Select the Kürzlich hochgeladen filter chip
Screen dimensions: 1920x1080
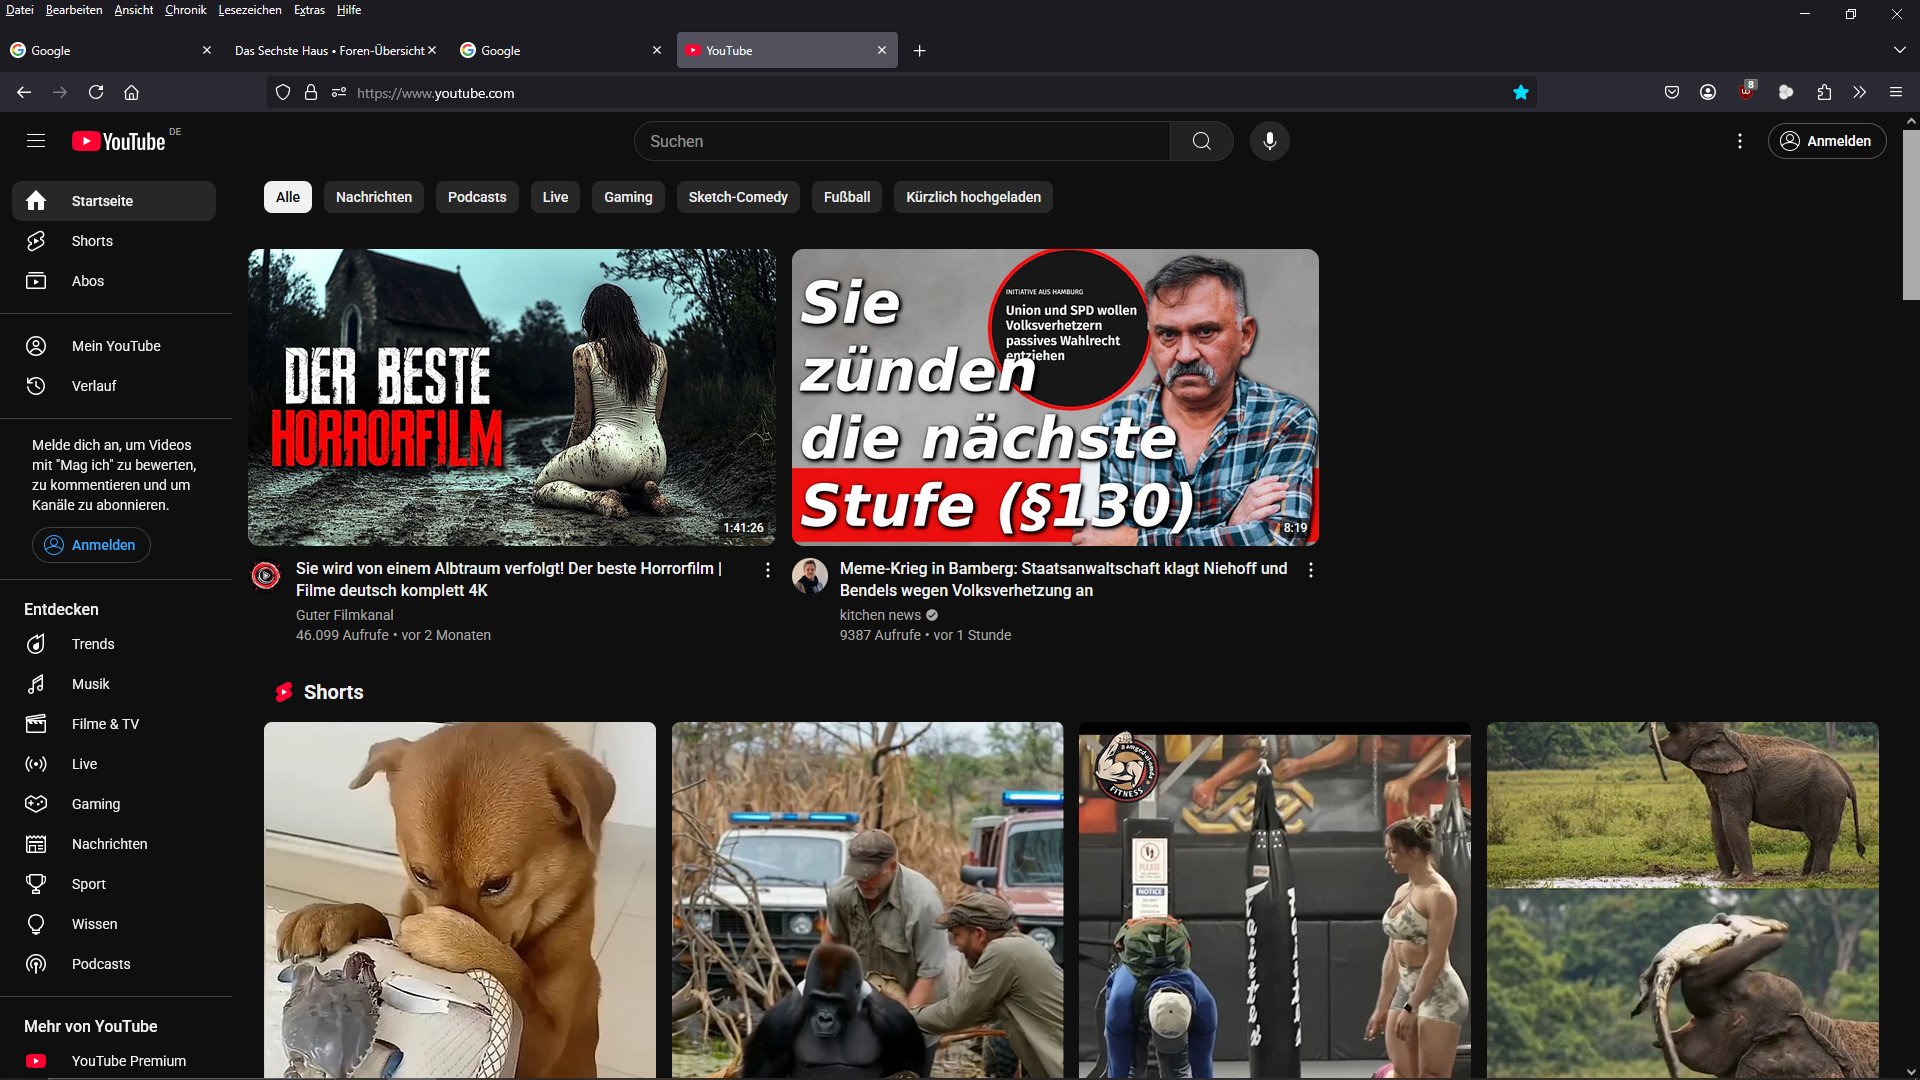[x=972, y=197]
